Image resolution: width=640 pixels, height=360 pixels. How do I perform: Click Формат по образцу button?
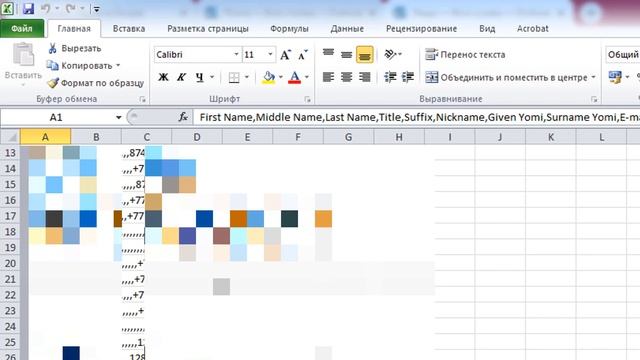click(x=96, y=83)
